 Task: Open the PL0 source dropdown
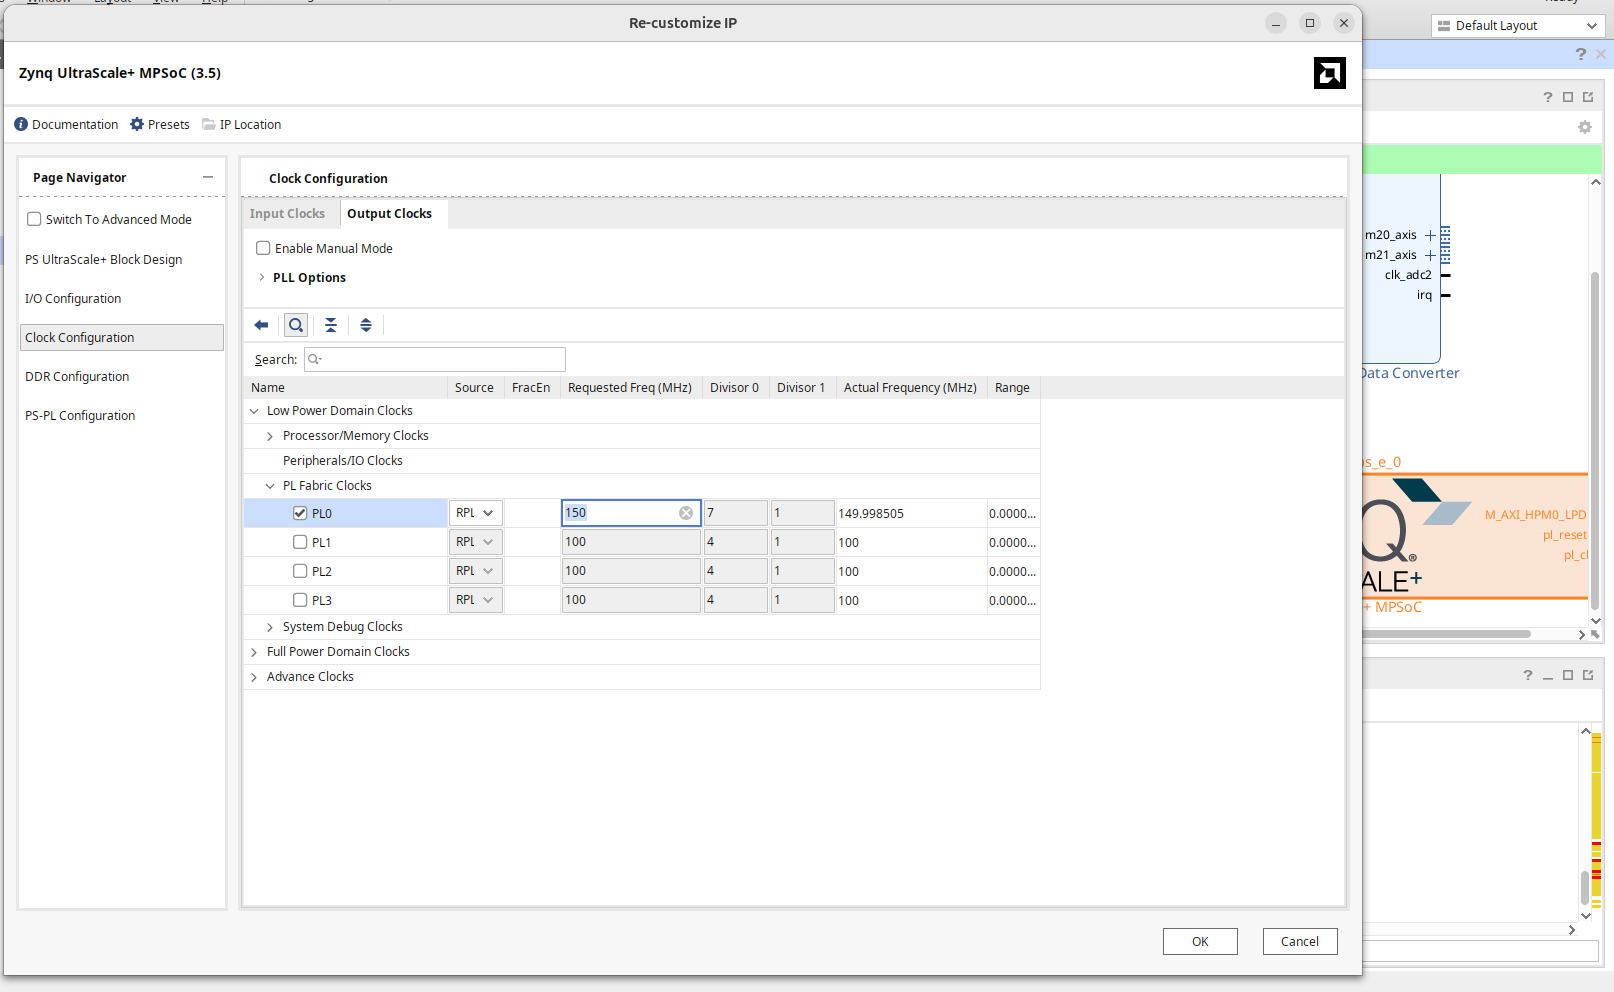tap(476, 513)
